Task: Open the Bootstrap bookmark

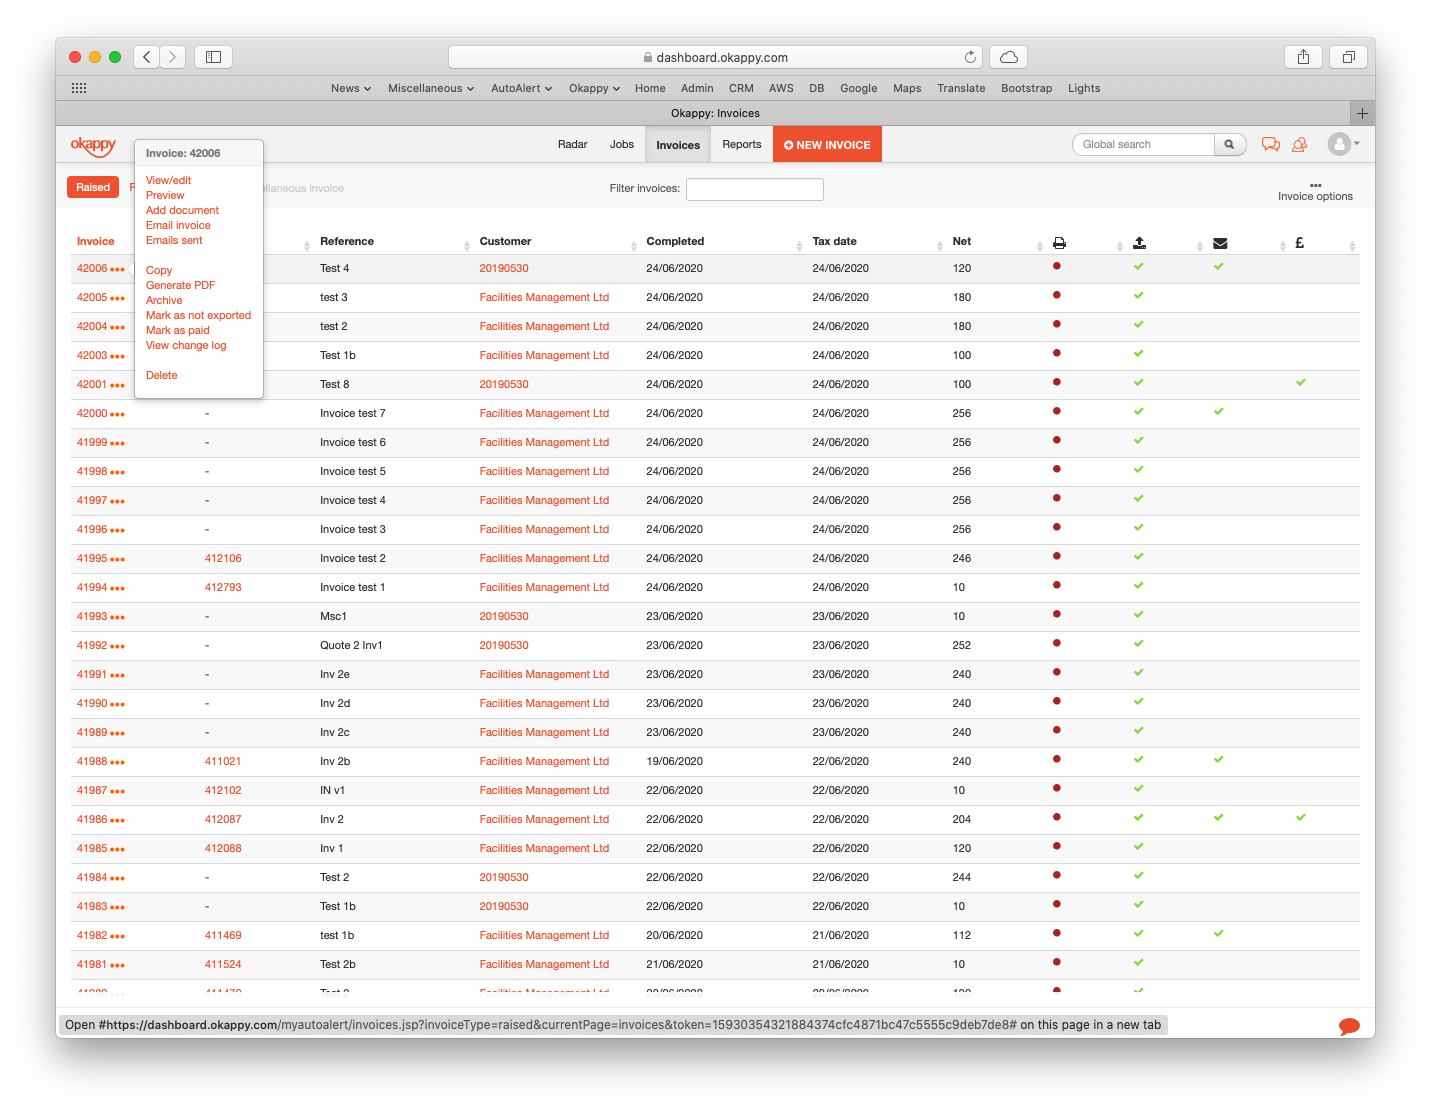Action: tap(1026, 88)
